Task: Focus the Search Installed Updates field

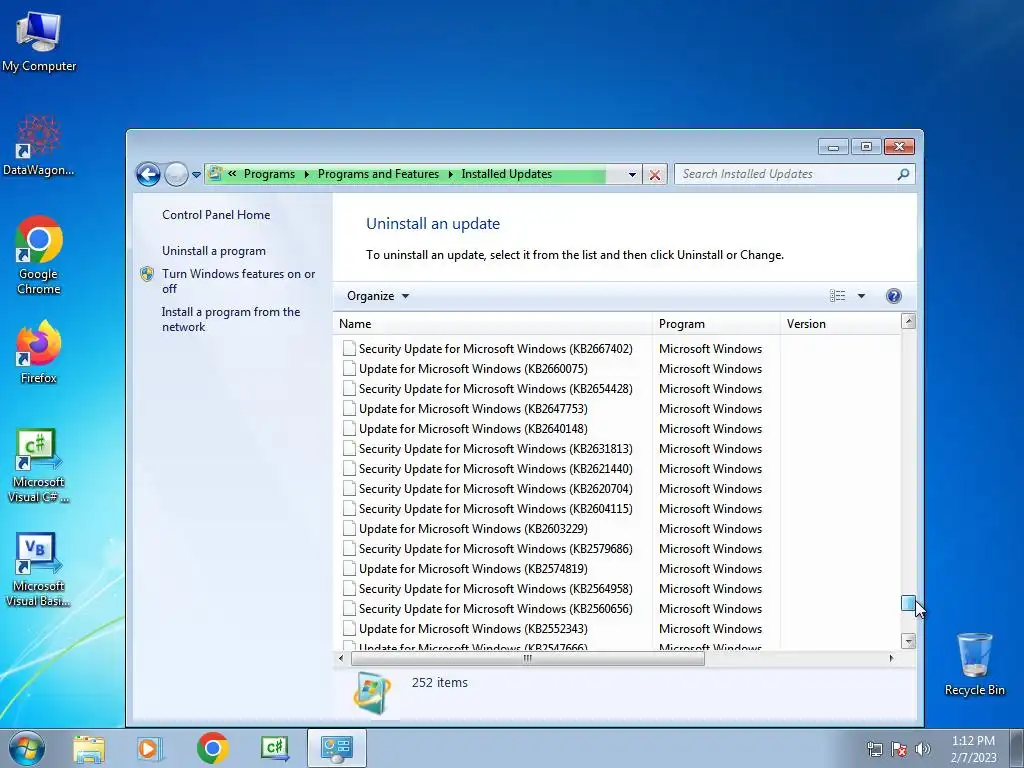Action: pos(787,174)
